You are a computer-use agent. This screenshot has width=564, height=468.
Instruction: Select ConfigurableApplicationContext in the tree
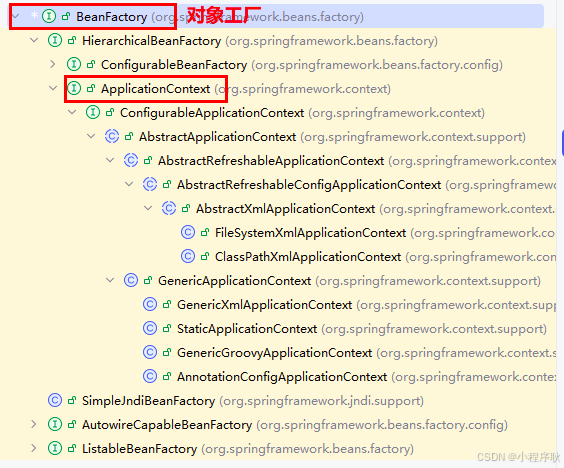(212, 113)
